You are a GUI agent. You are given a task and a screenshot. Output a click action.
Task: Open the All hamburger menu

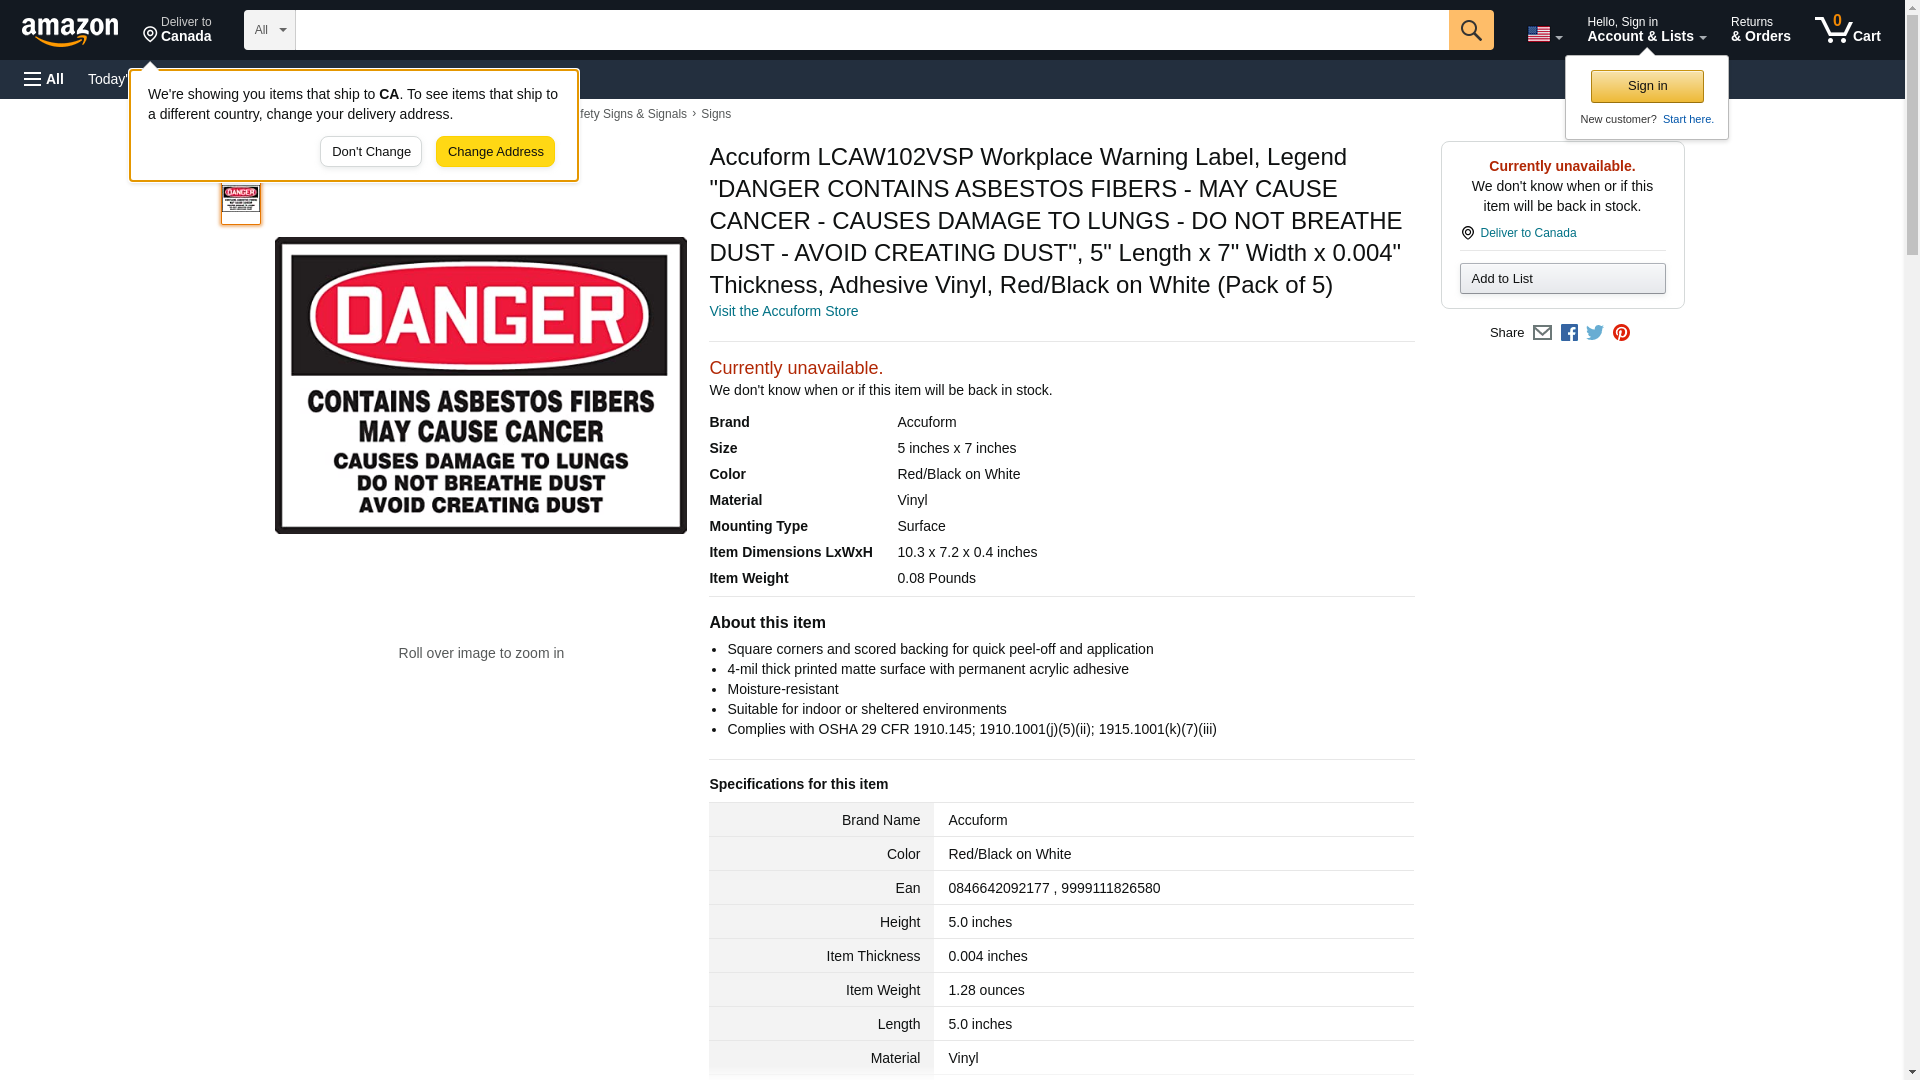click(44, 79)
